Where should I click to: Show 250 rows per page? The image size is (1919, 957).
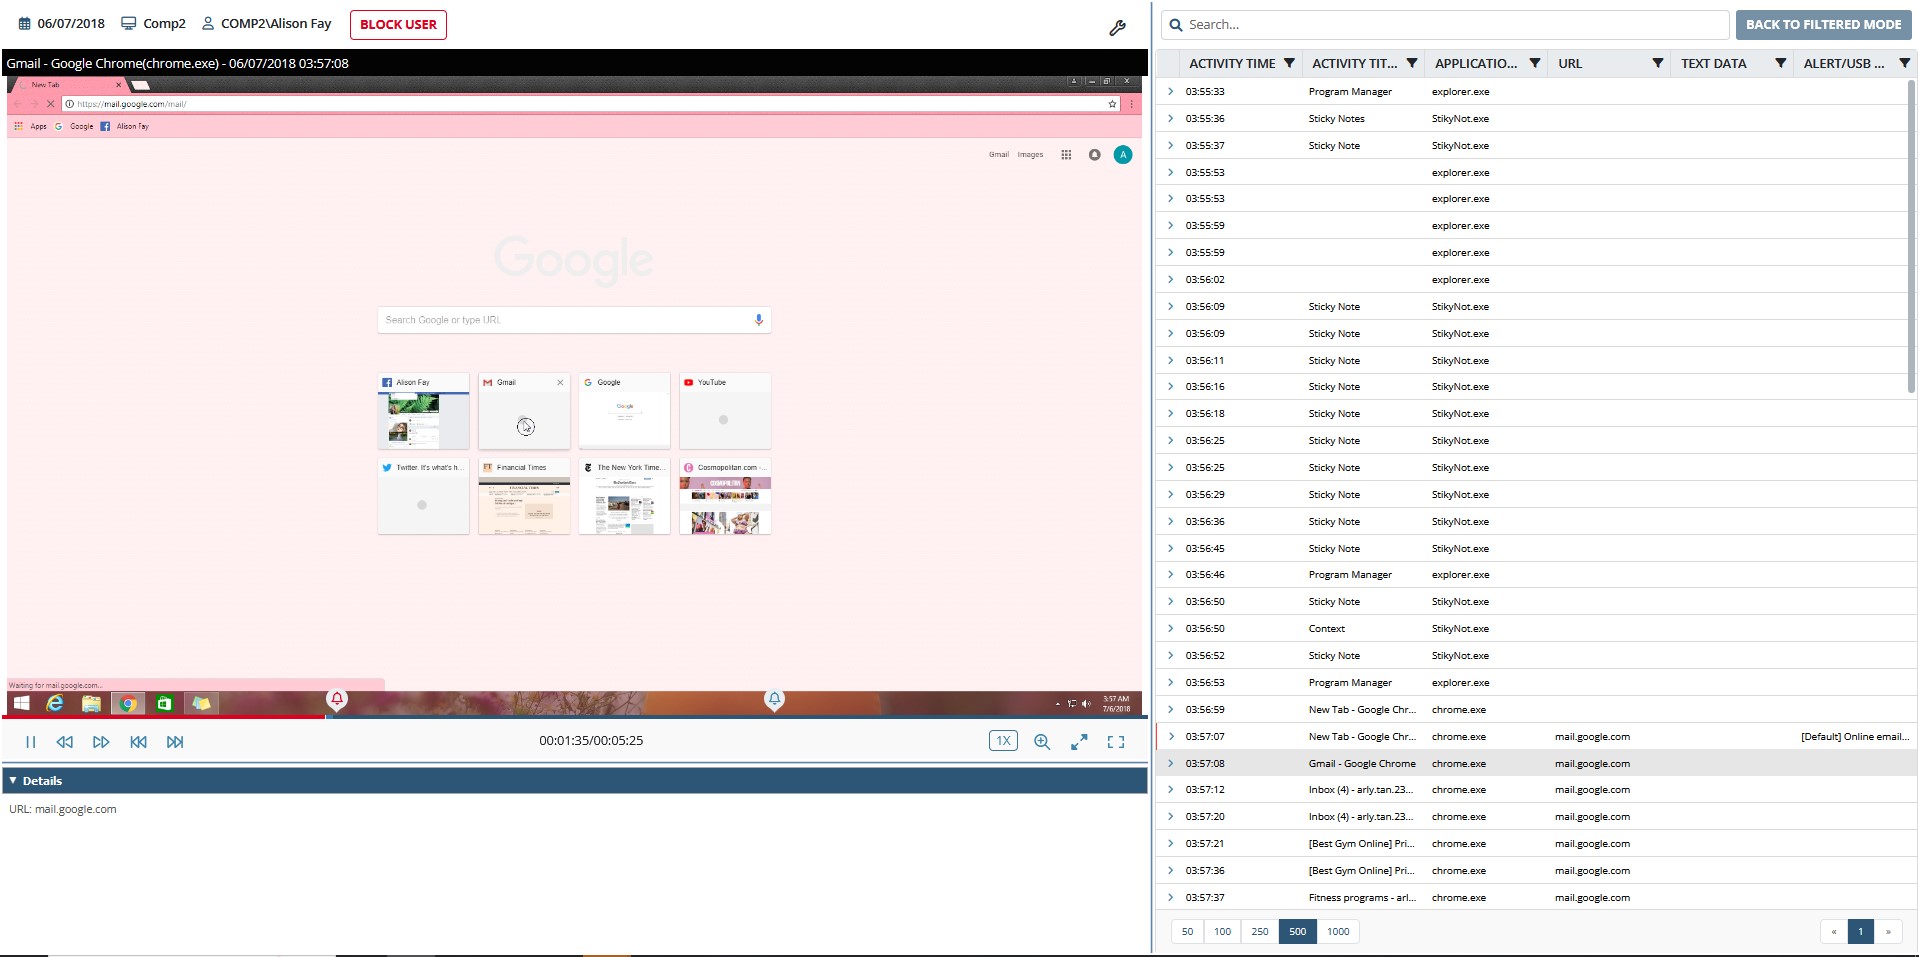point(1260,931)
